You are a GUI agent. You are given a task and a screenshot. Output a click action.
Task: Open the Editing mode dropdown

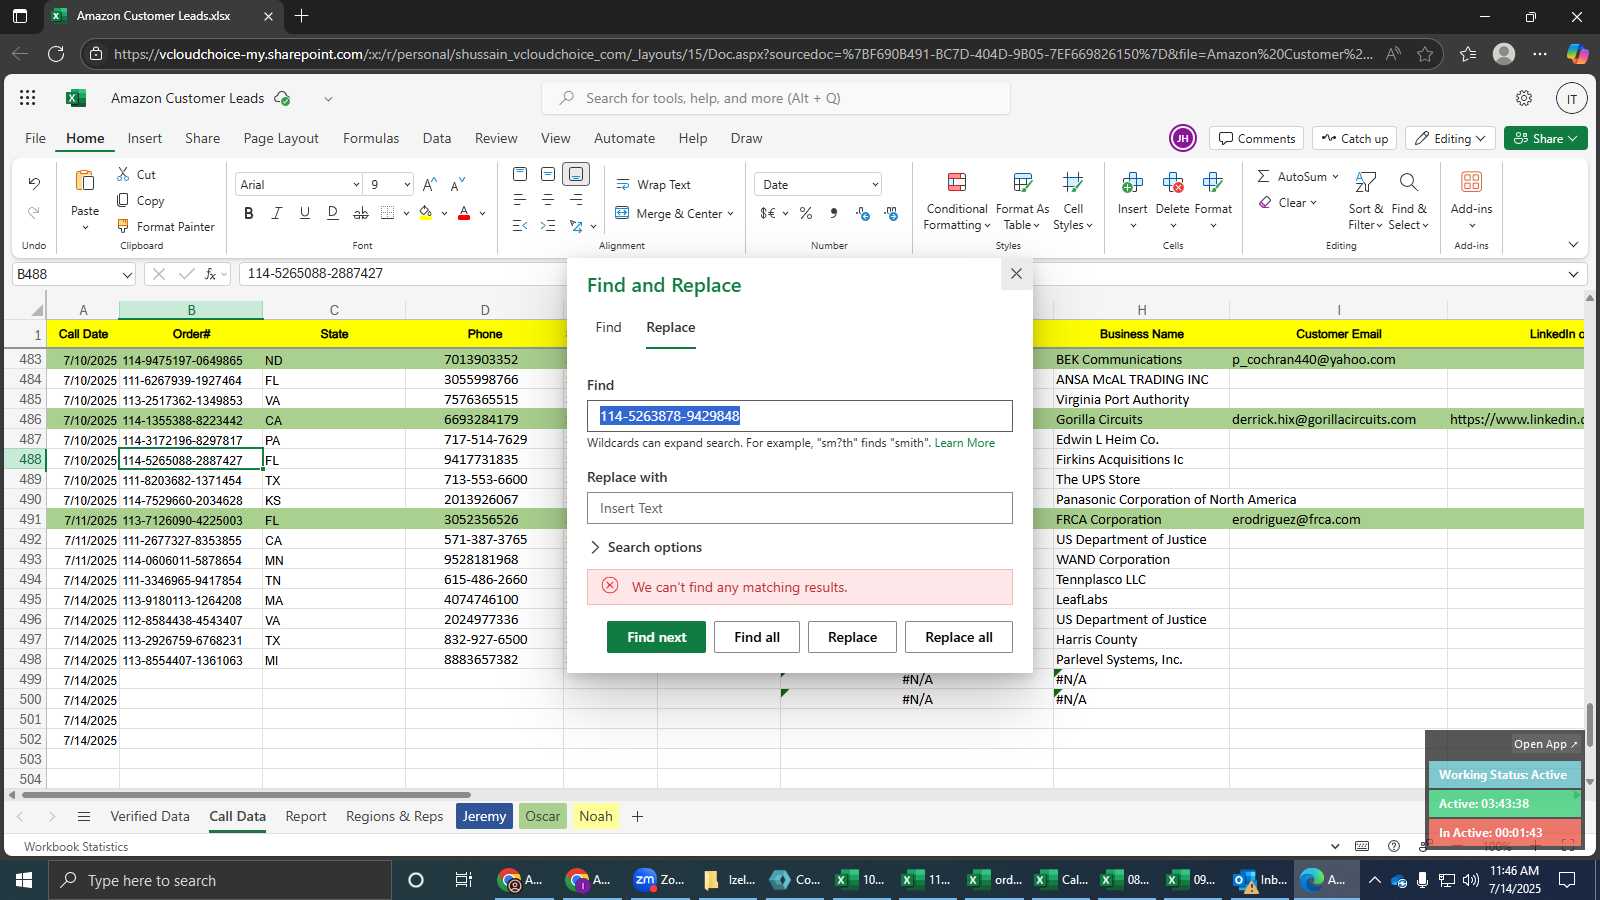pos(1450,138)
